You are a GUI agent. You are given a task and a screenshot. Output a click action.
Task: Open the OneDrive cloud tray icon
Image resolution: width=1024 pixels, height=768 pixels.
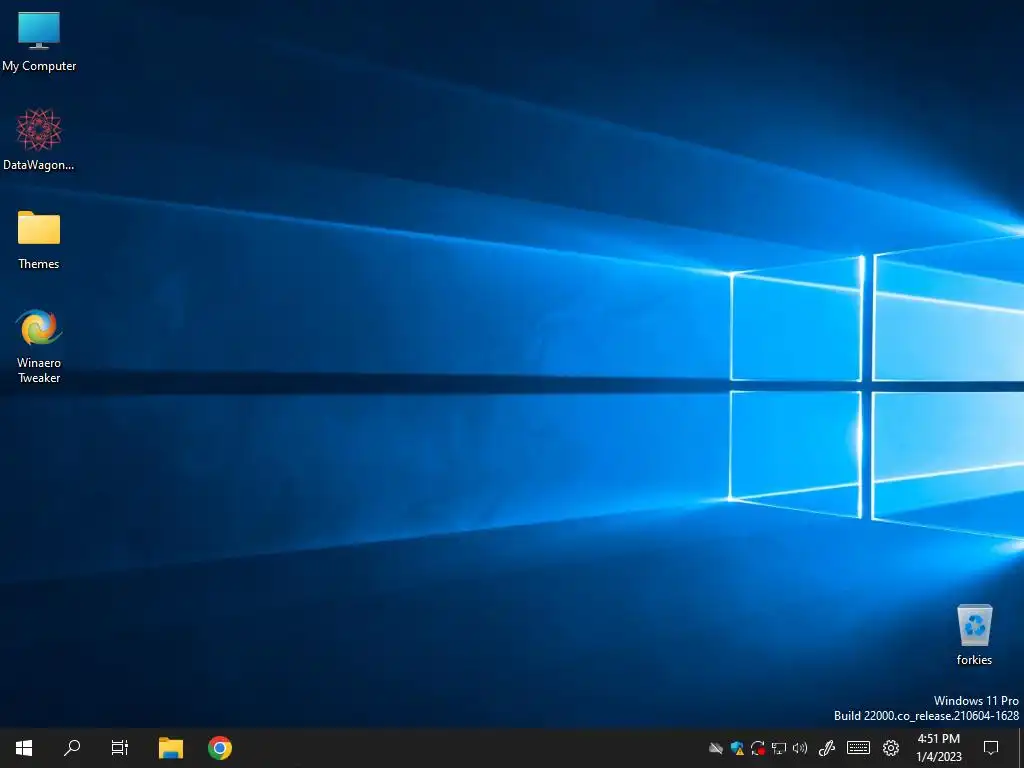pyautogui.click(x=716, y=748)
